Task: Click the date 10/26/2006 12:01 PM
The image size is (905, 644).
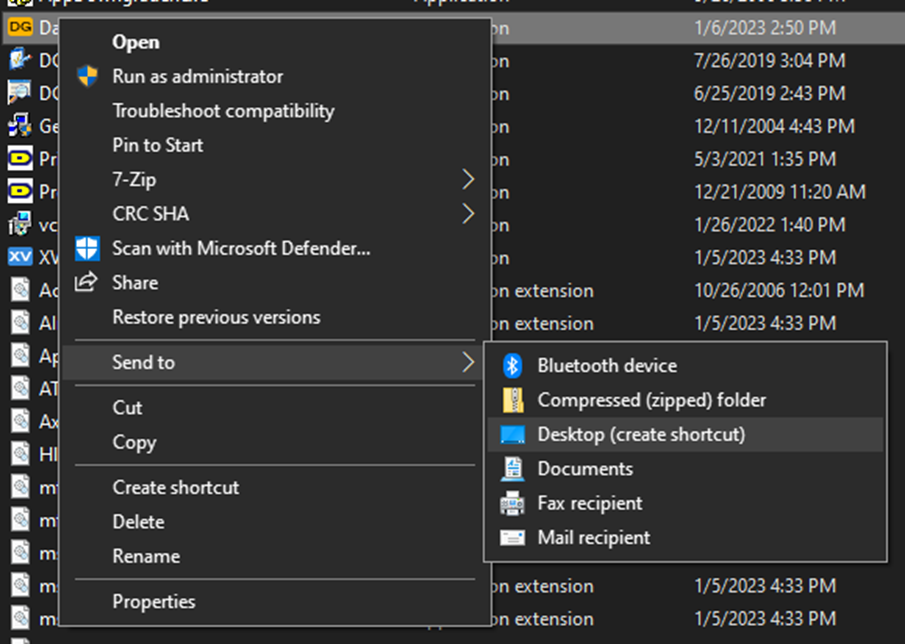Action: (x=779, y=290)
